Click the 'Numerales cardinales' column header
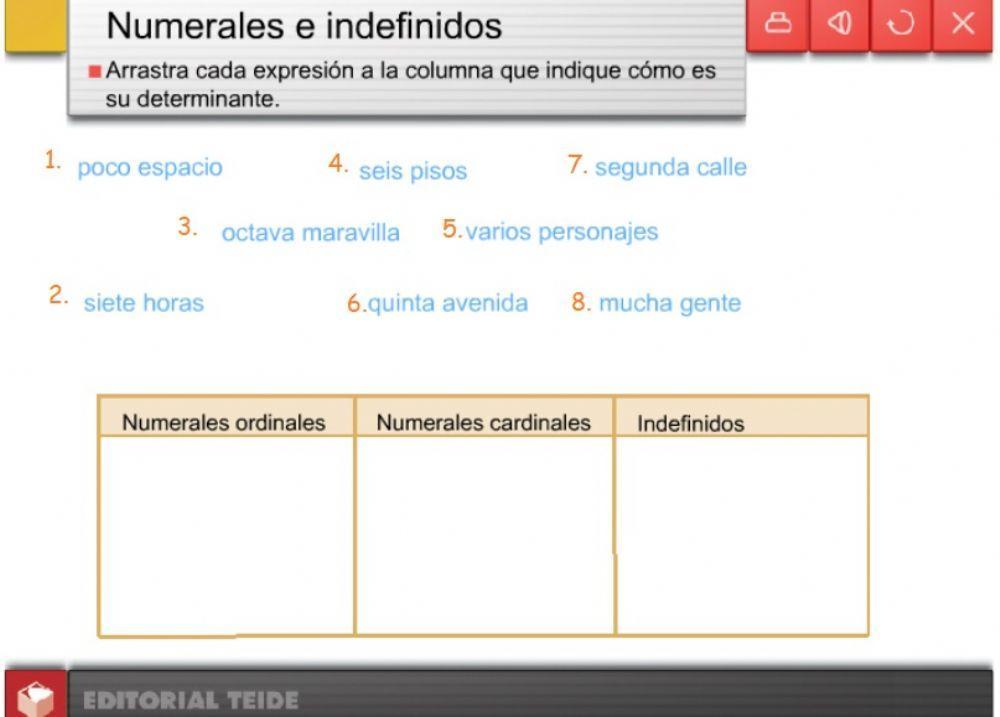Image resolution: width=1000 pixels, height=717 pixels. pos(483,422)
